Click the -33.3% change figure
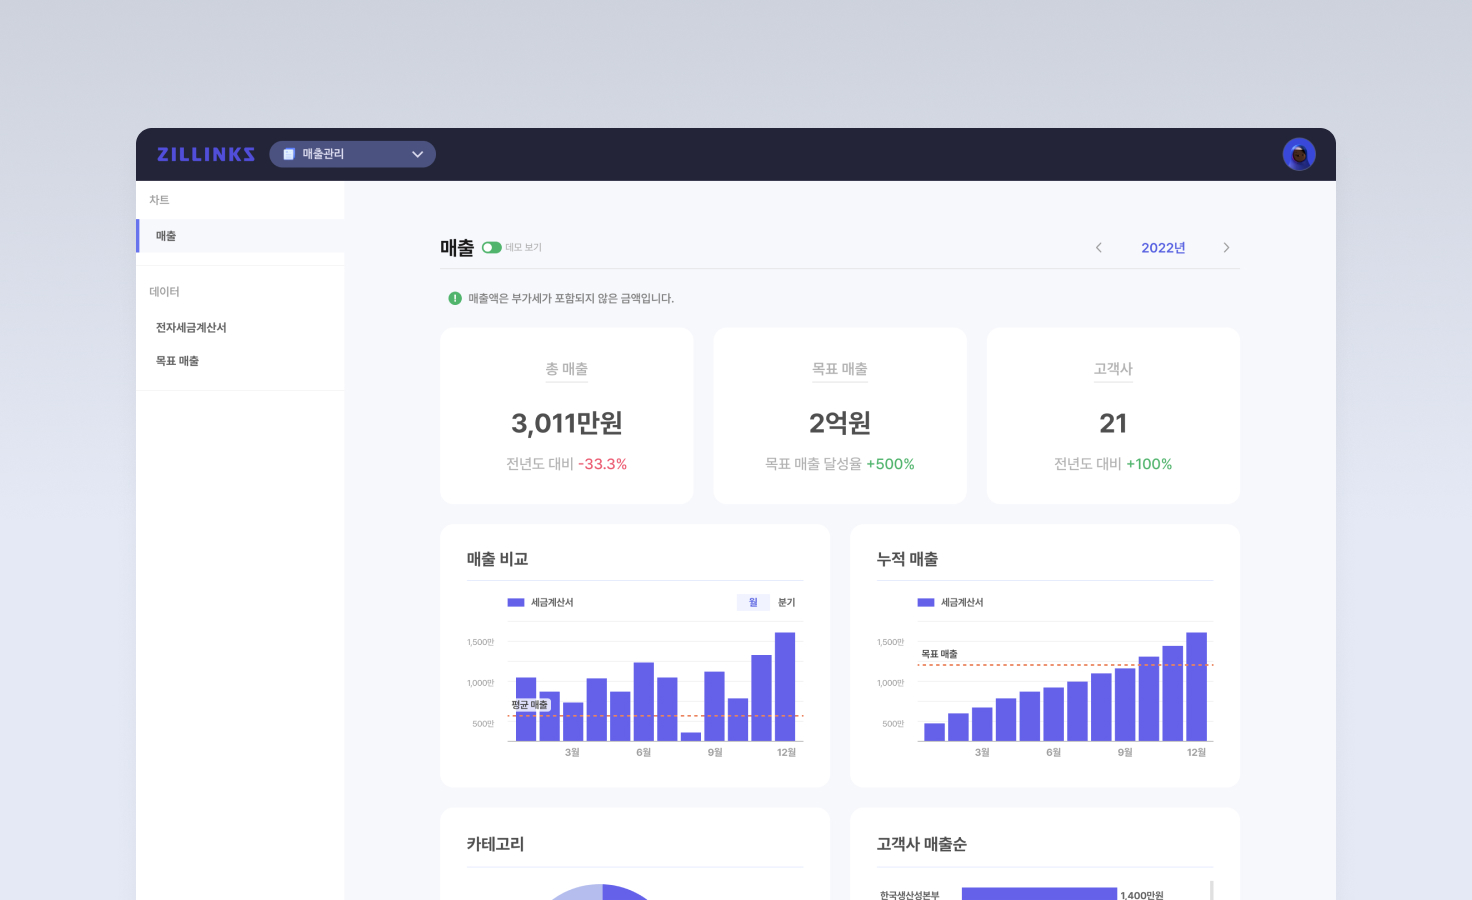The height and width of the screenshot is (900, 1472). pyautogui.click(x=603, y=464)
